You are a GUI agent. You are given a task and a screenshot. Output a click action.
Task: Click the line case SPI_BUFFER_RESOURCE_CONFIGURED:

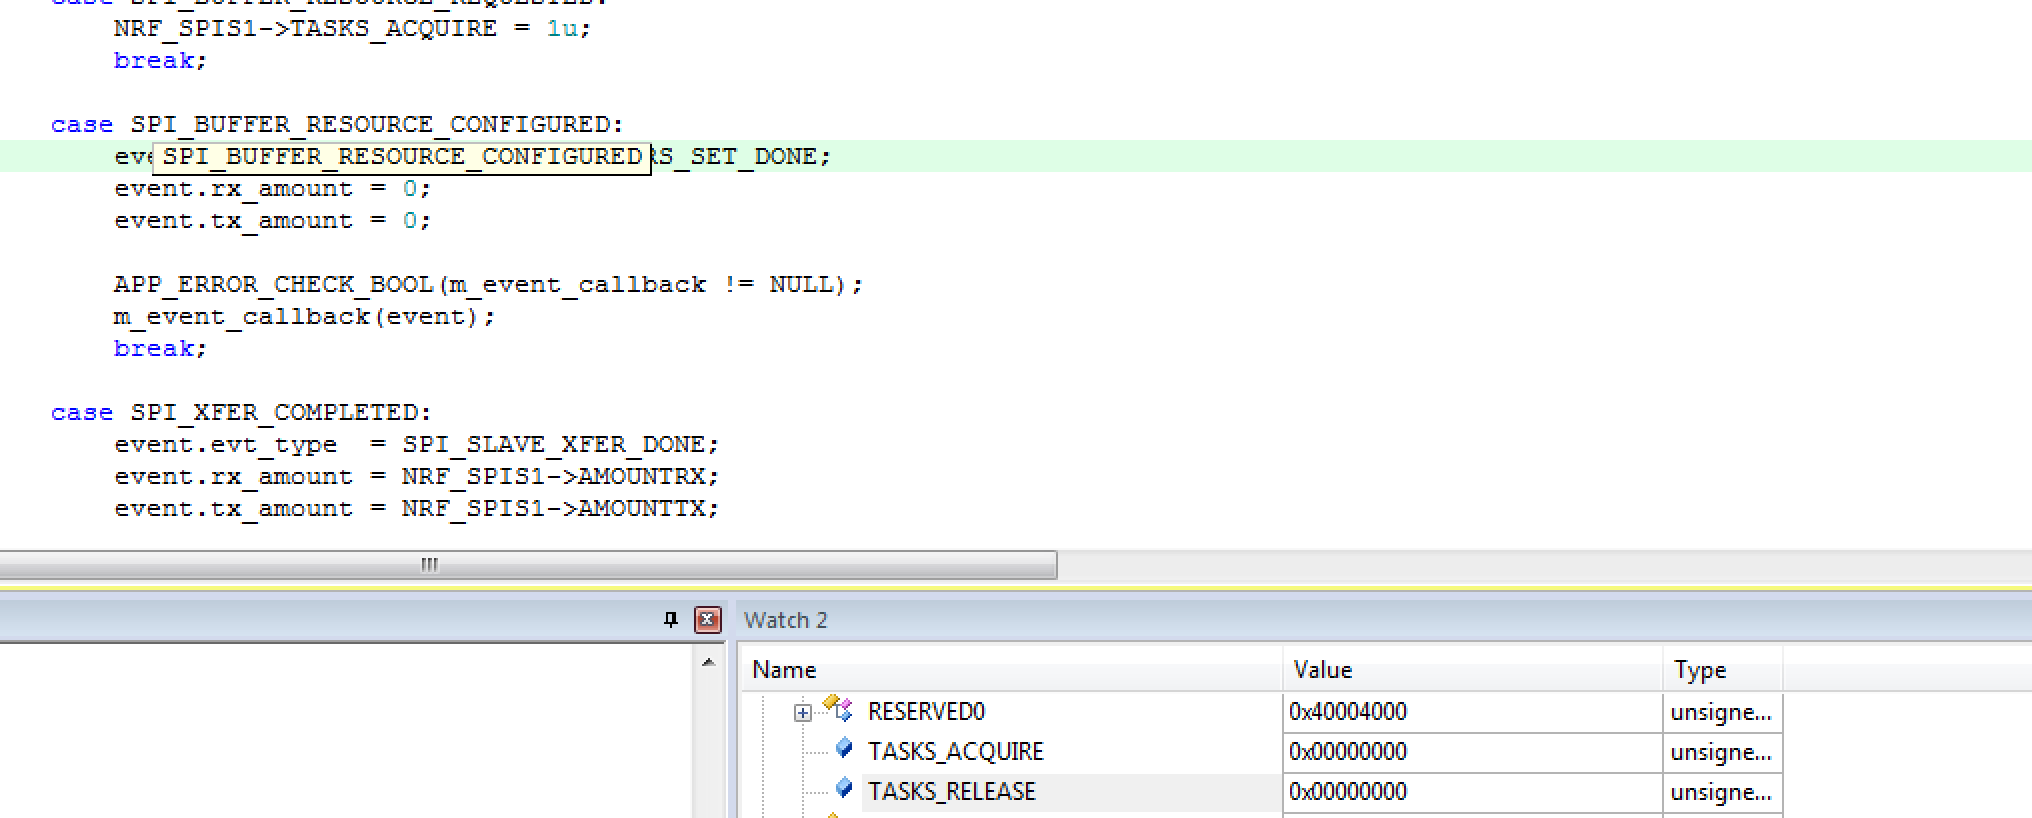[x=337, y=125]
